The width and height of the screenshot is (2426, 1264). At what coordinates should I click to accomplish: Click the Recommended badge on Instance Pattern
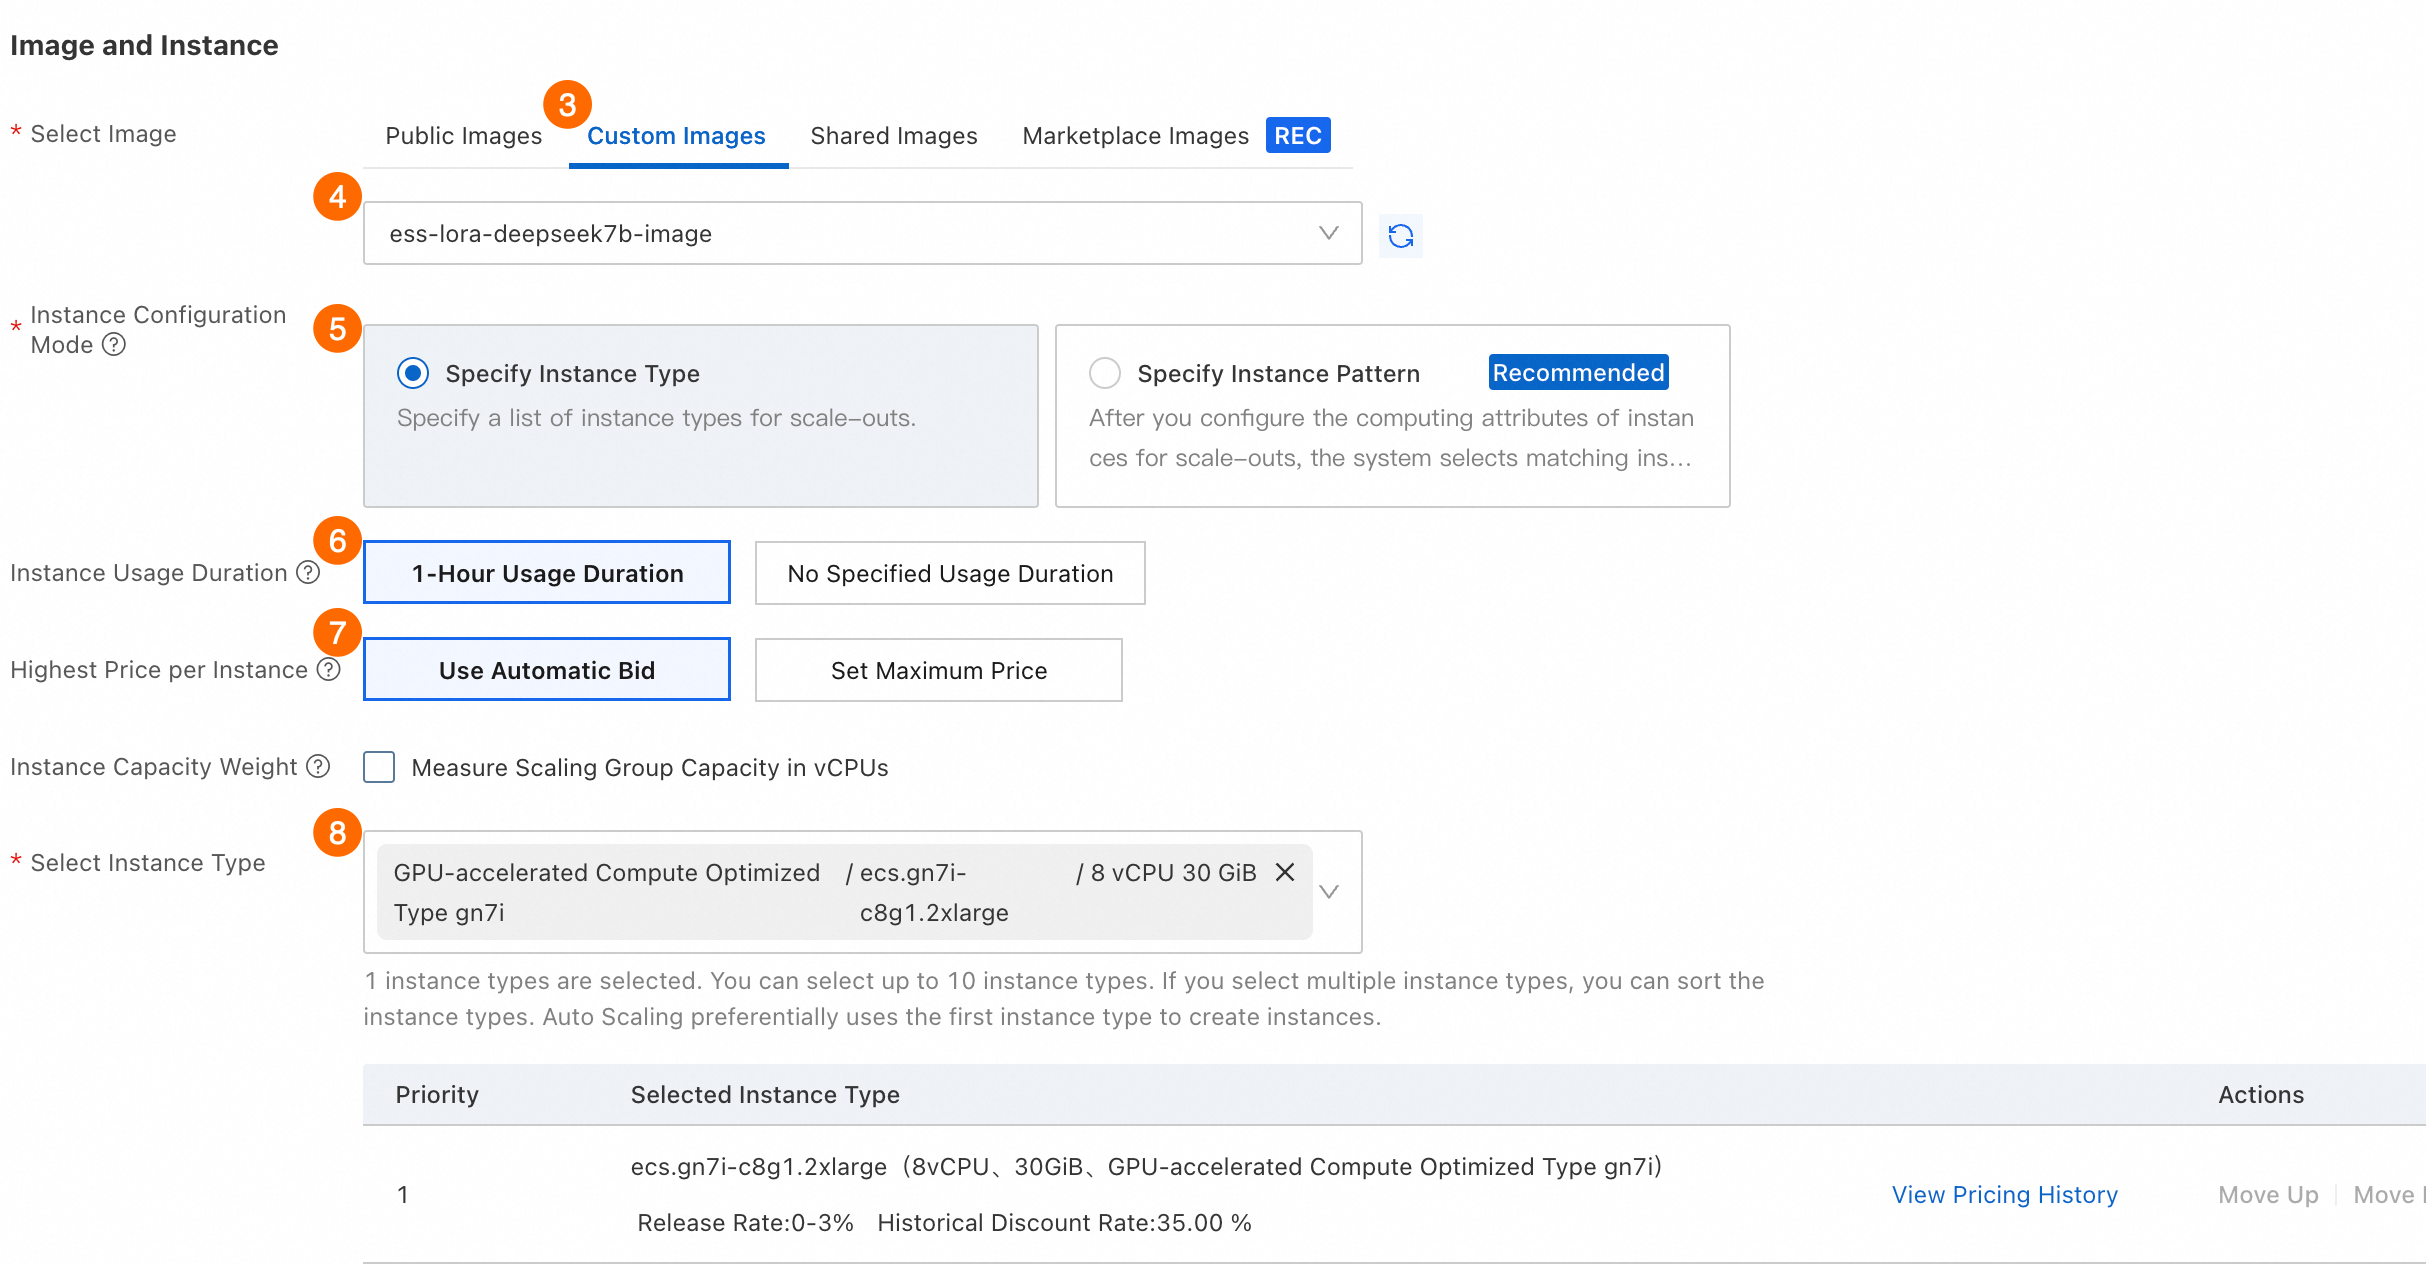click(1577, 373)
